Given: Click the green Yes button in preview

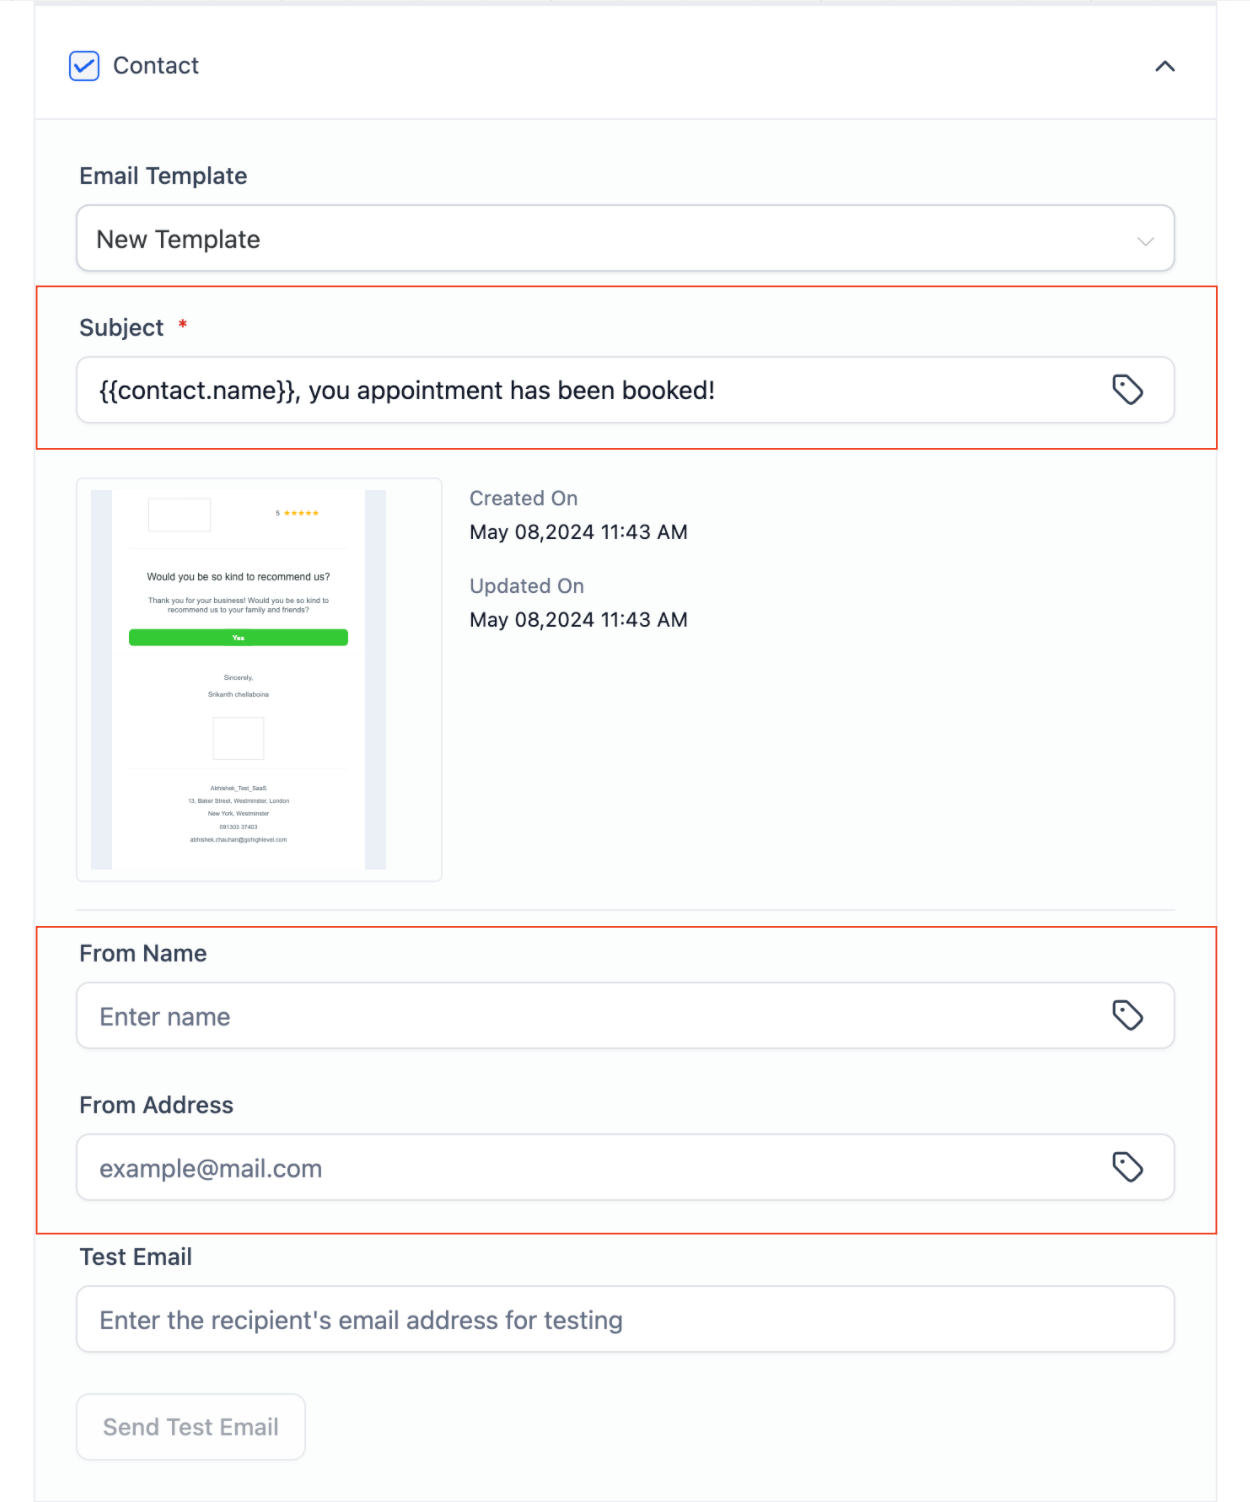Looking at the screenshot, I should (238, 638).
